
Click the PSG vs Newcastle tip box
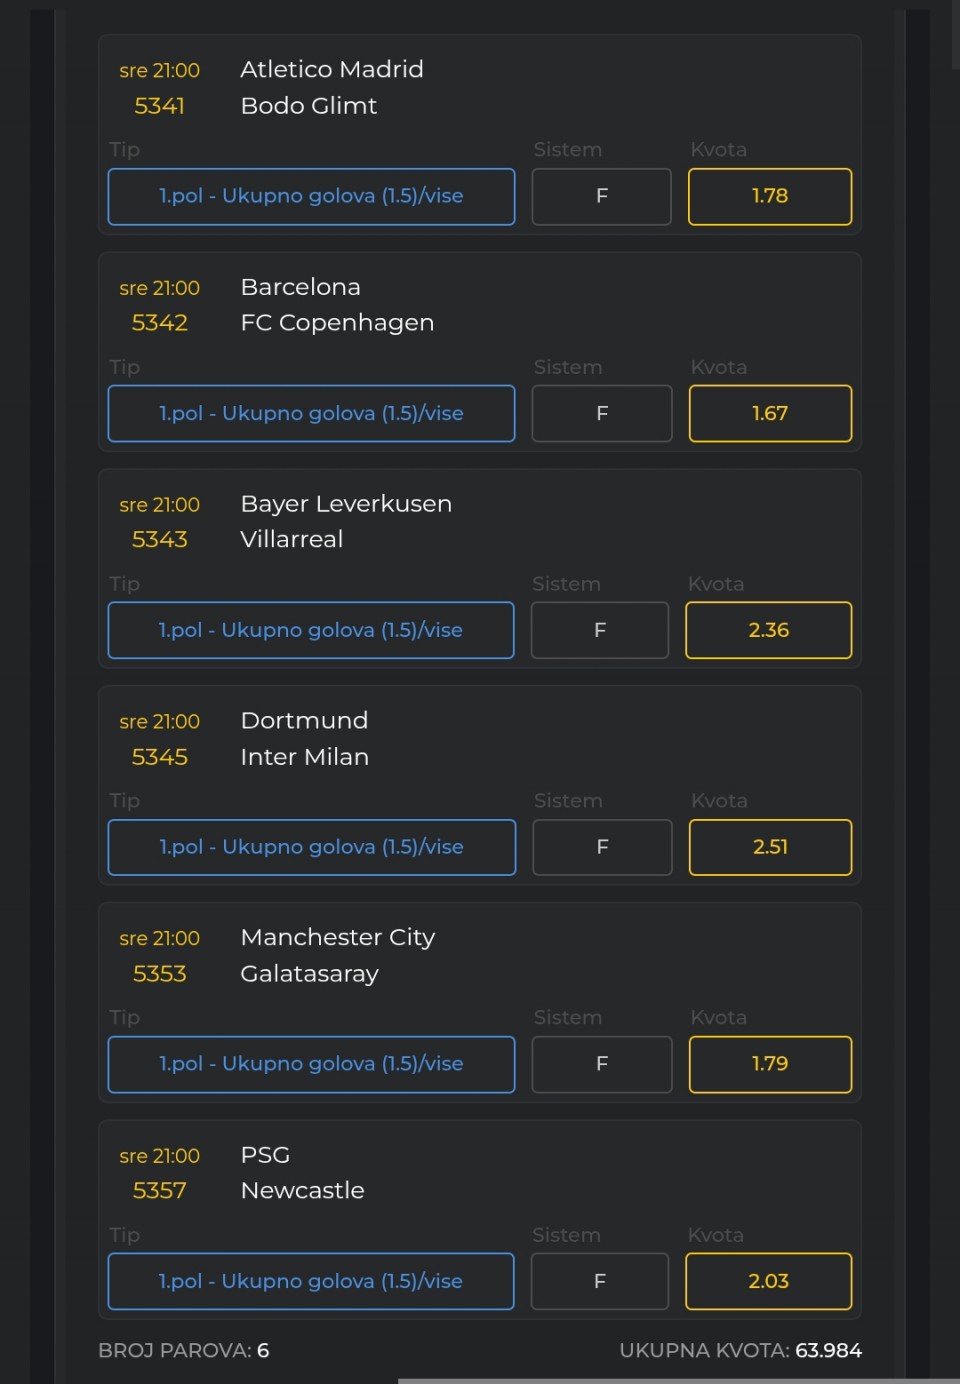[310, 1281]
